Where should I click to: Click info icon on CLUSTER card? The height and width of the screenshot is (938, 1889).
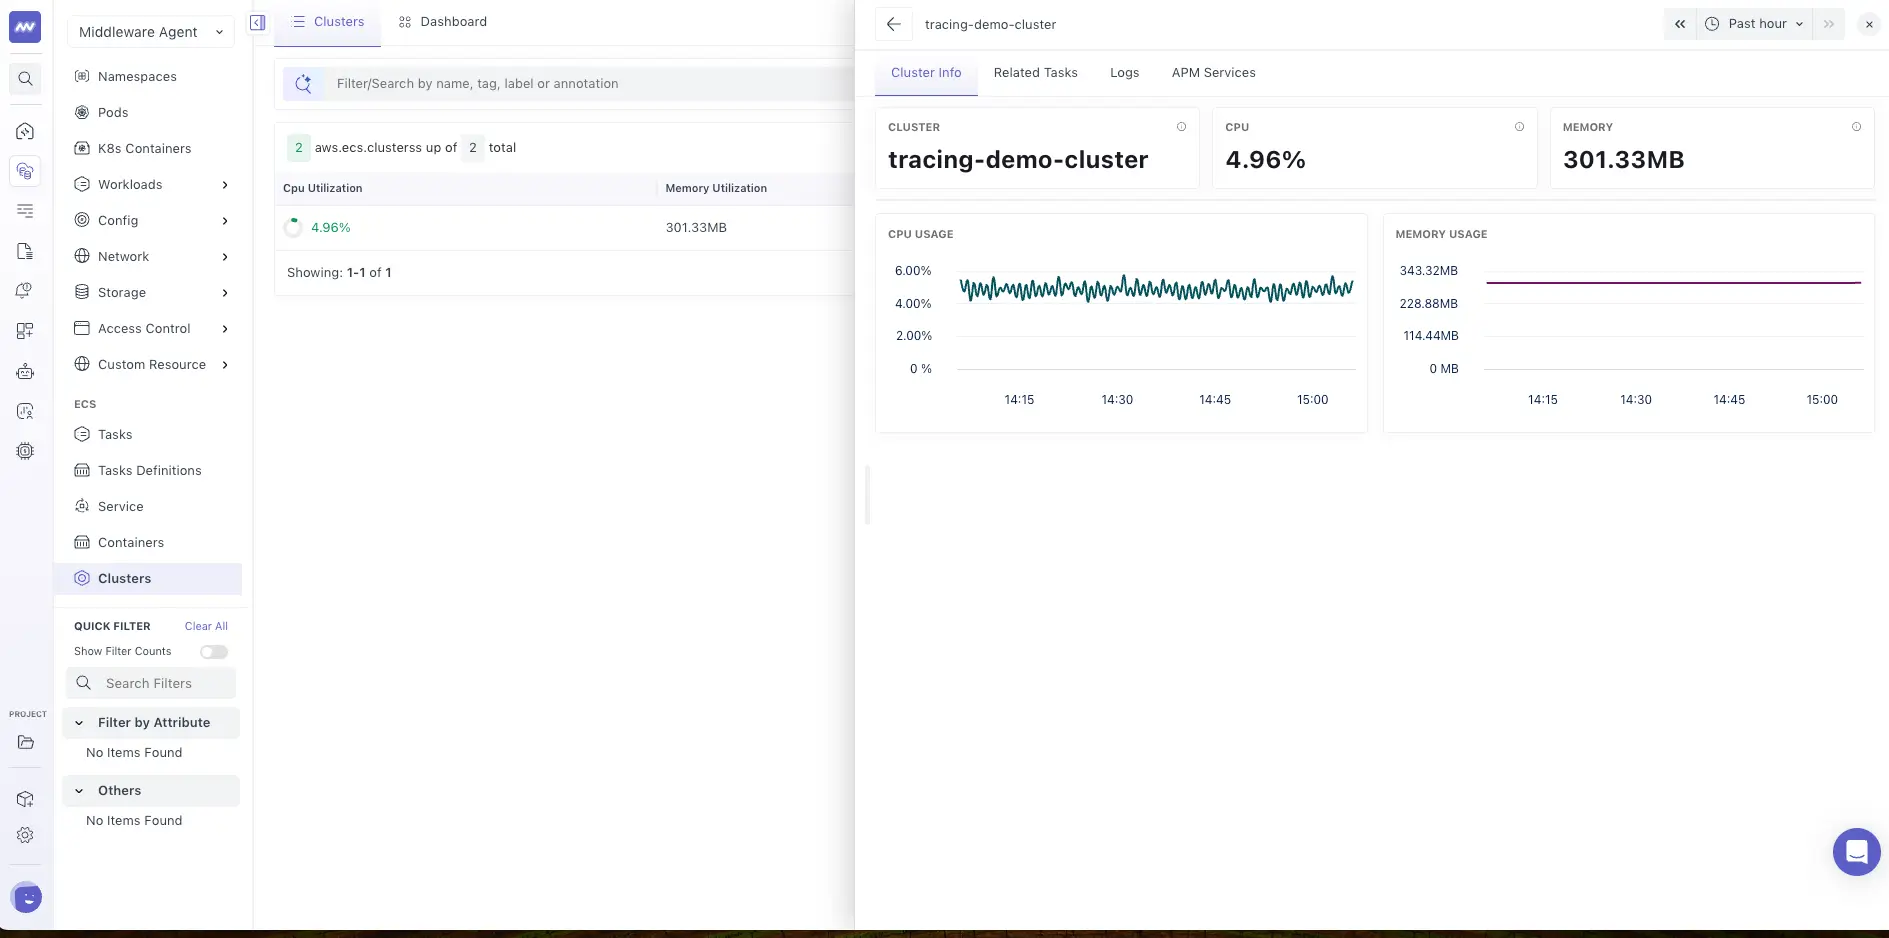point(1181,127)
